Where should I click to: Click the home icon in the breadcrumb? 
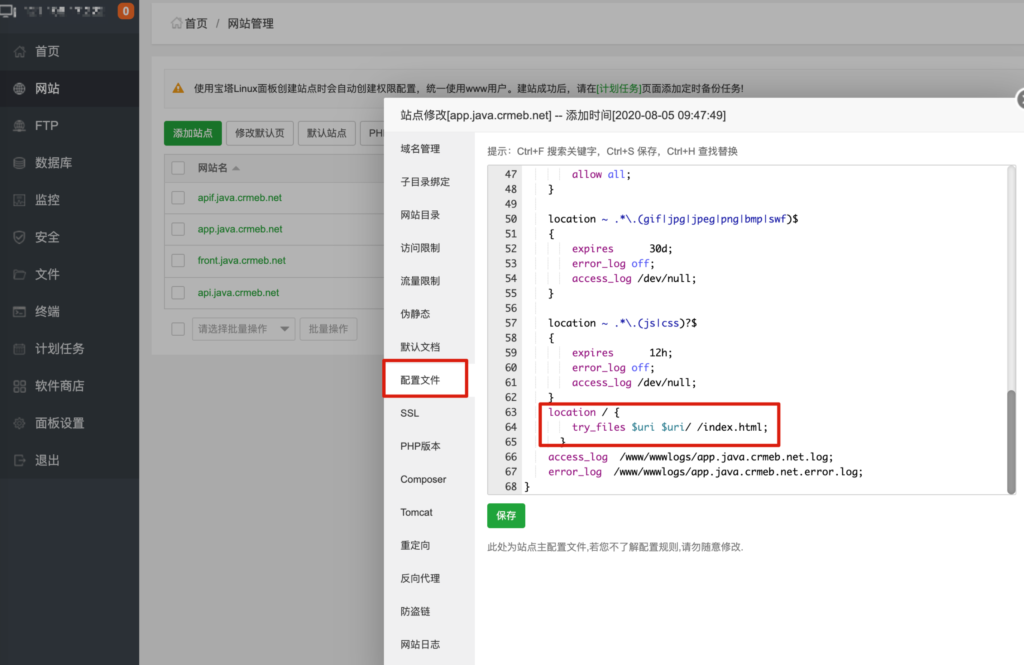[x=176, y=24]
